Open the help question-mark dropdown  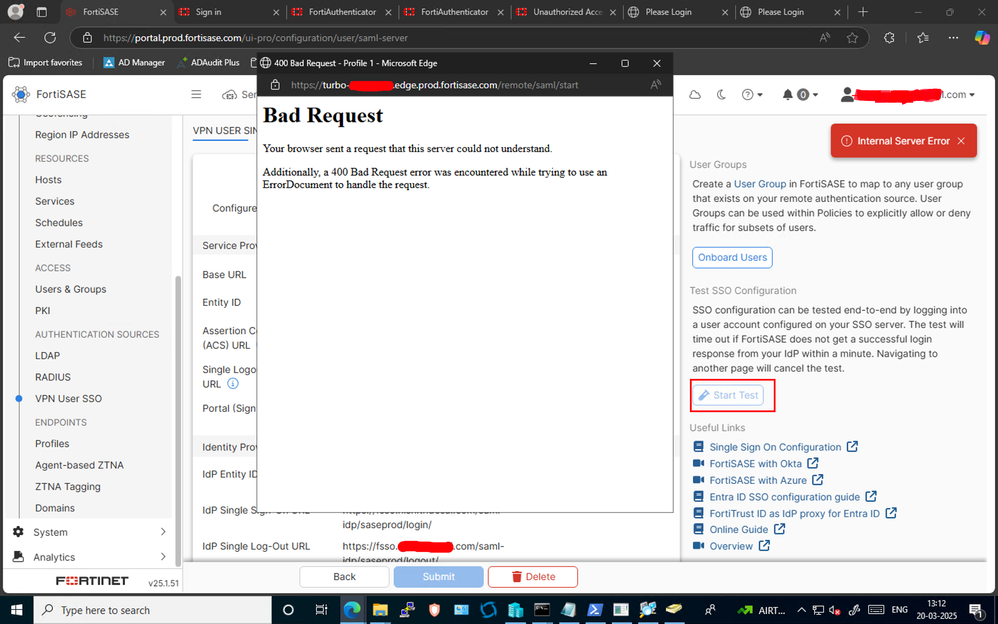pos(752,94)
